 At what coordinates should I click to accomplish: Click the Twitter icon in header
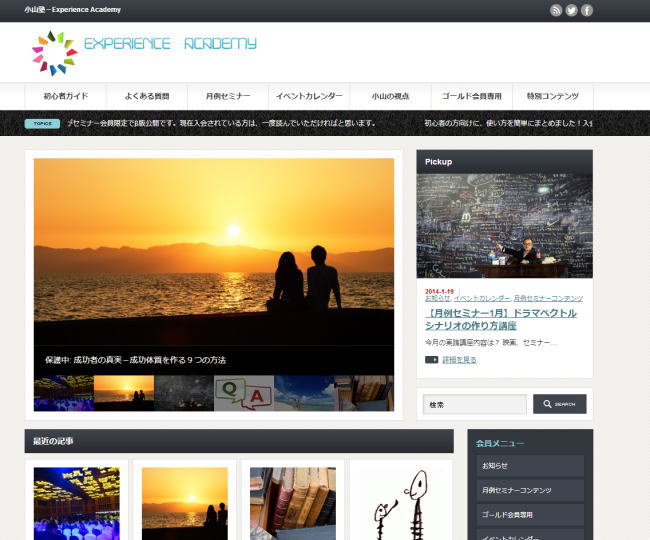(571, 10)
